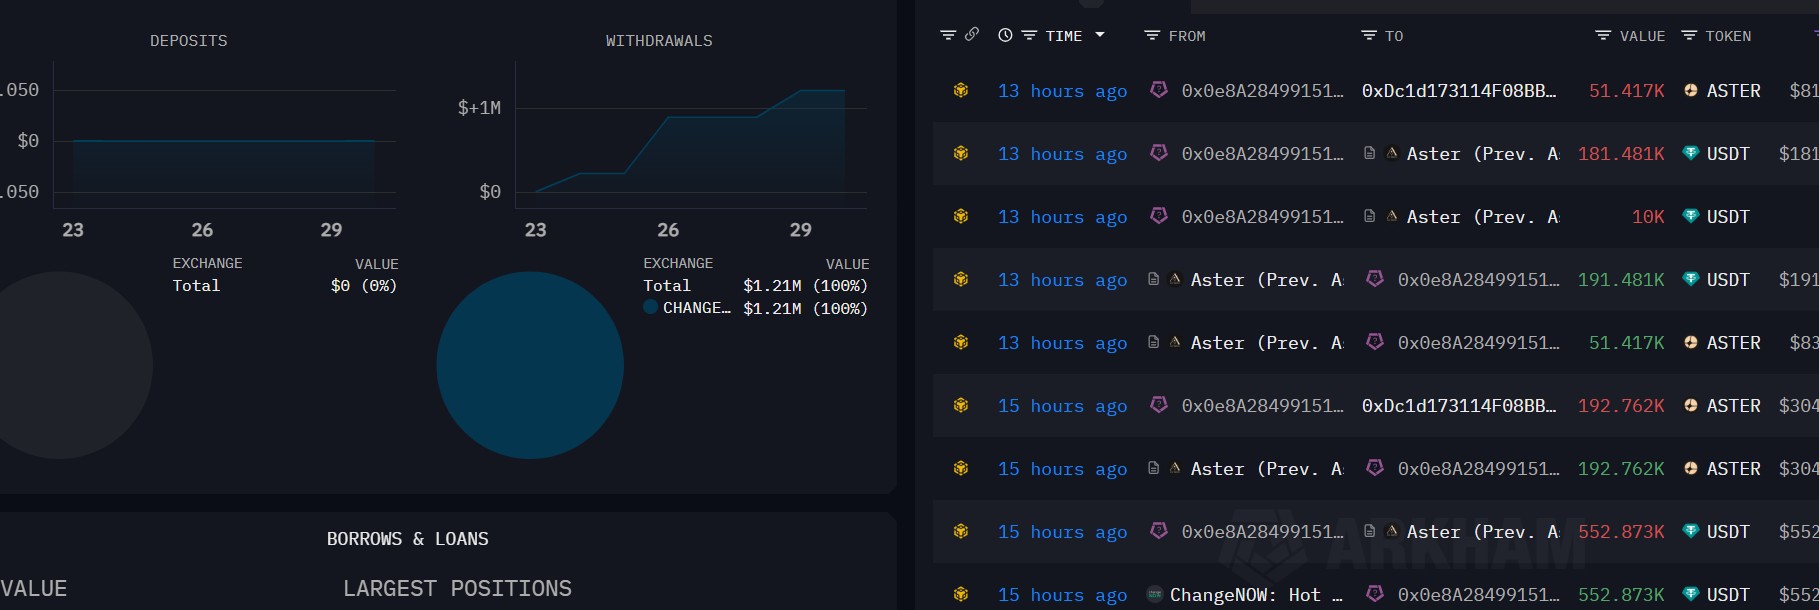Open the 15 hours ago link on the ChangeNOW row
The image size is (1819, 610).
click(1062, 595)
